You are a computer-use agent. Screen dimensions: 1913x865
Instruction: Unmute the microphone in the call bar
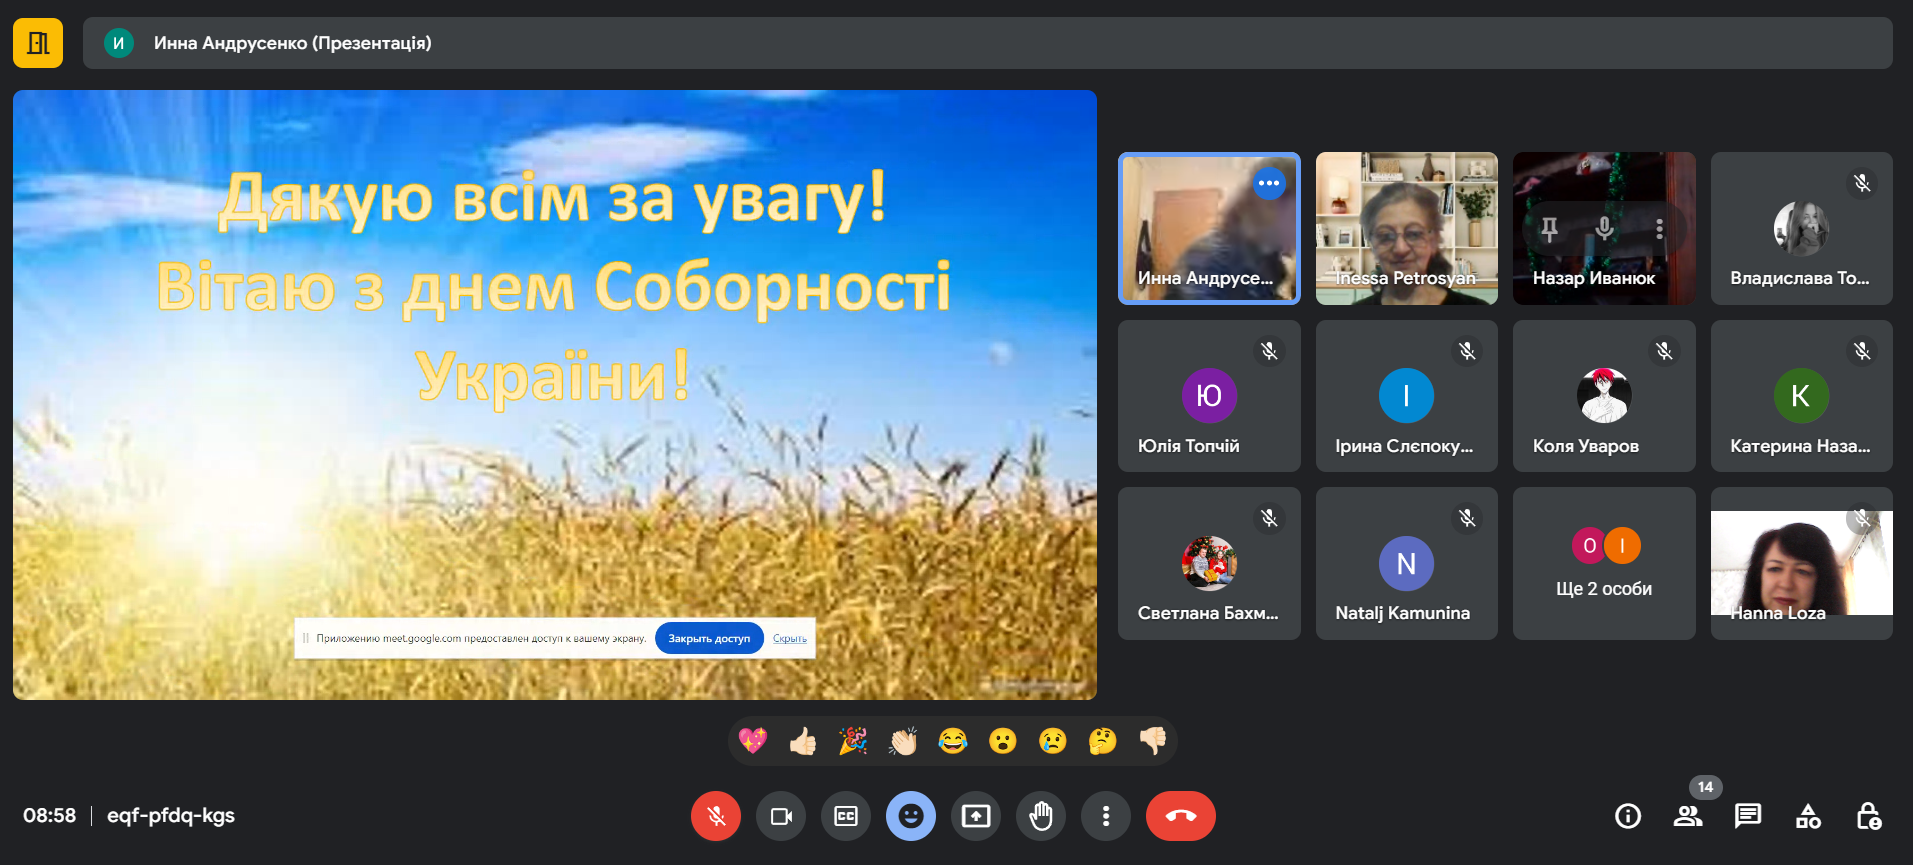tap(716, 816)
